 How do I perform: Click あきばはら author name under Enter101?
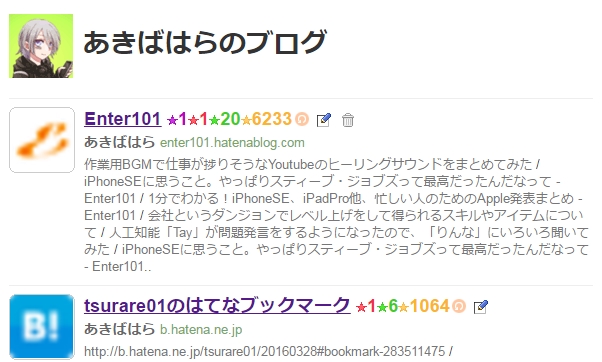(x=119, y=142)
